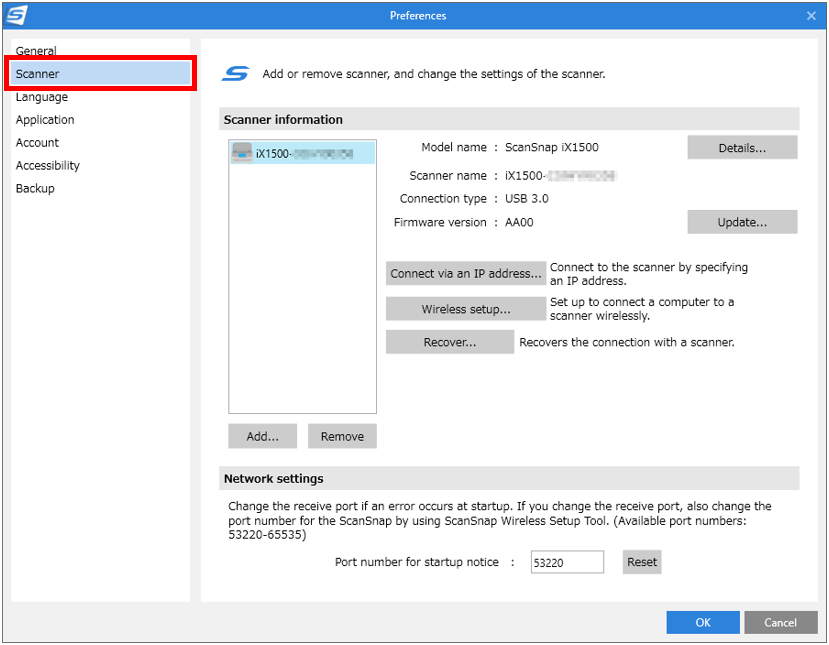The width and height of the screenshot is (829, 645).
Task: Click Connect via an IP address...
Action: tap(466, 273)
